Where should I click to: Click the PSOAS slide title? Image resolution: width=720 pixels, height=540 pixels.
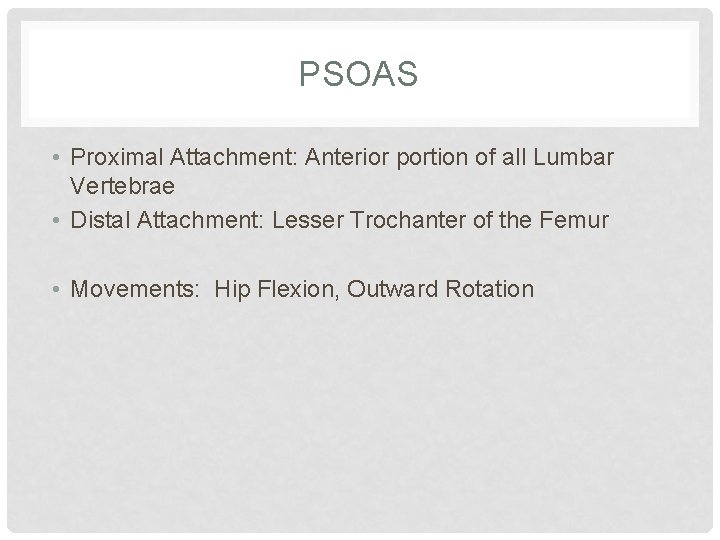point(358,73)
